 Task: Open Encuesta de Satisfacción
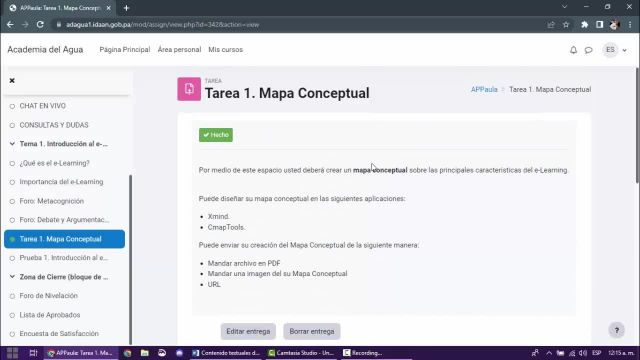pyautogui.click(x=59, y=333)
